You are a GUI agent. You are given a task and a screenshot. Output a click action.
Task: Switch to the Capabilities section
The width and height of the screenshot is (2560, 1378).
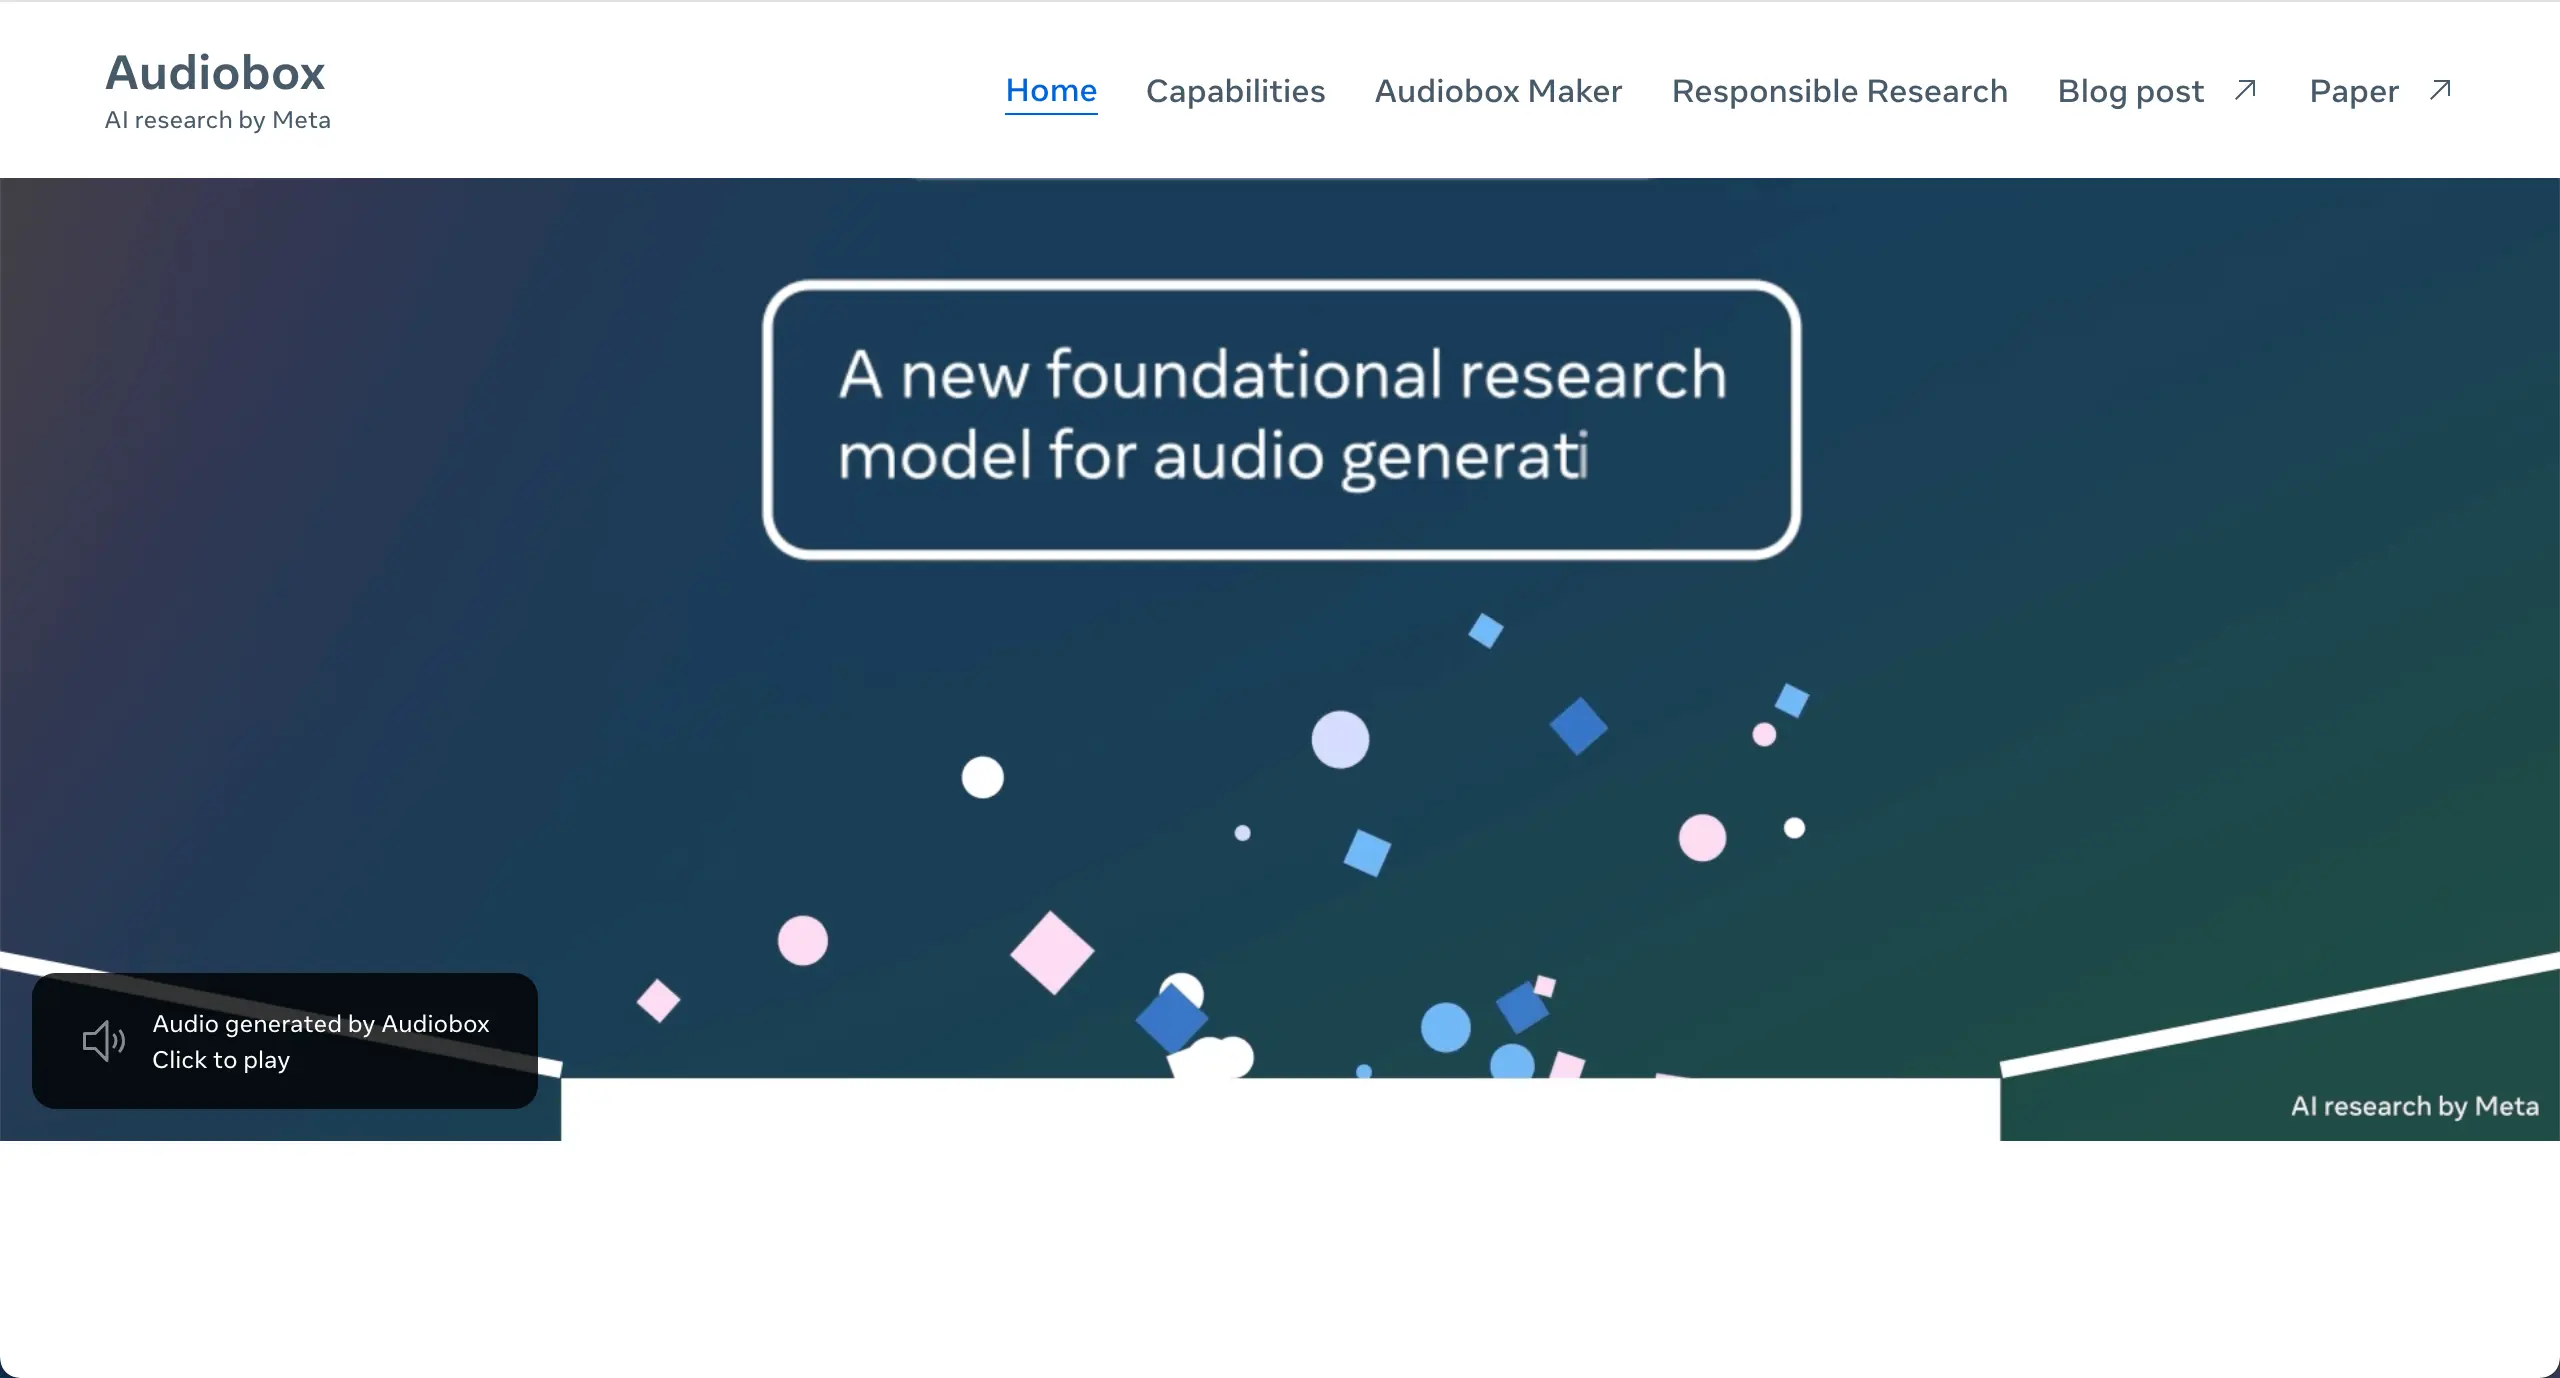tap(1235, 90)
